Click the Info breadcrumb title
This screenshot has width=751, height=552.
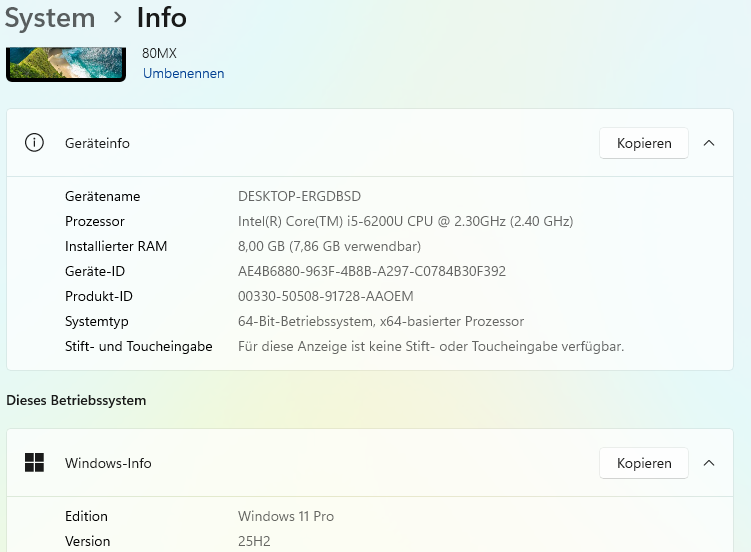162,18
